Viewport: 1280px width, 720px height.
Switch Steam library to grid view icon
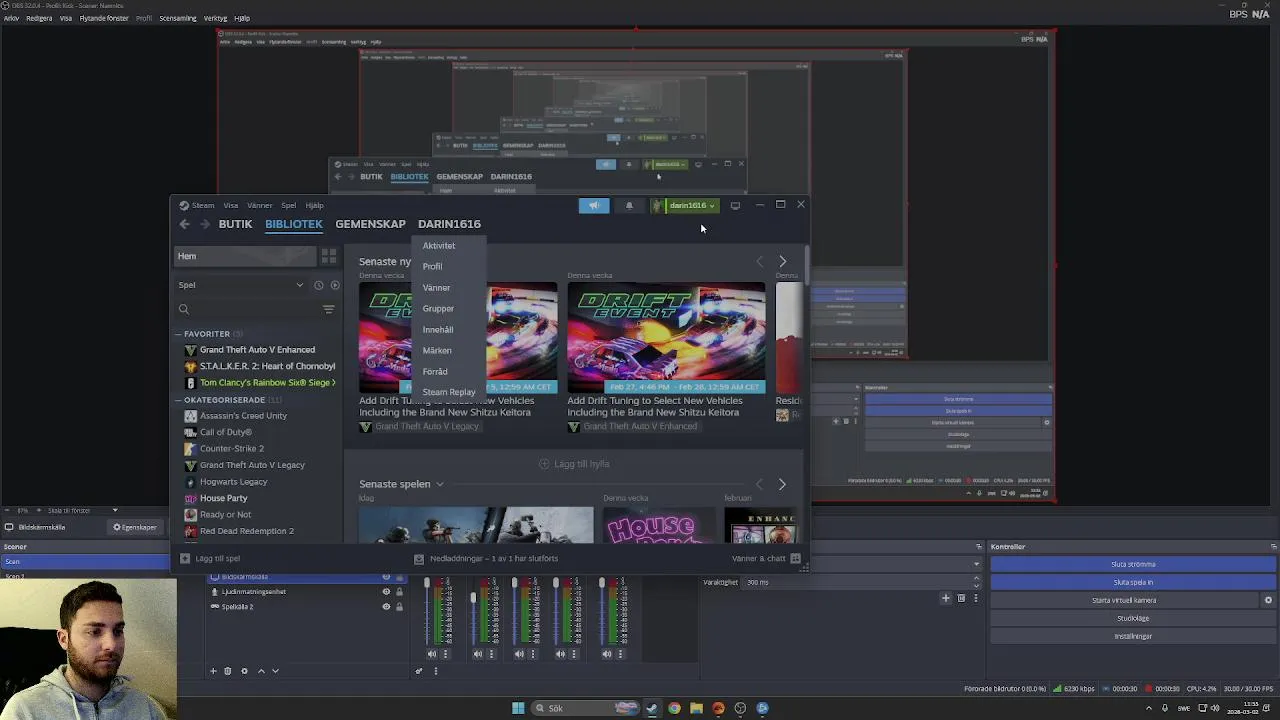pyautogui.click(x=328, y=256)
